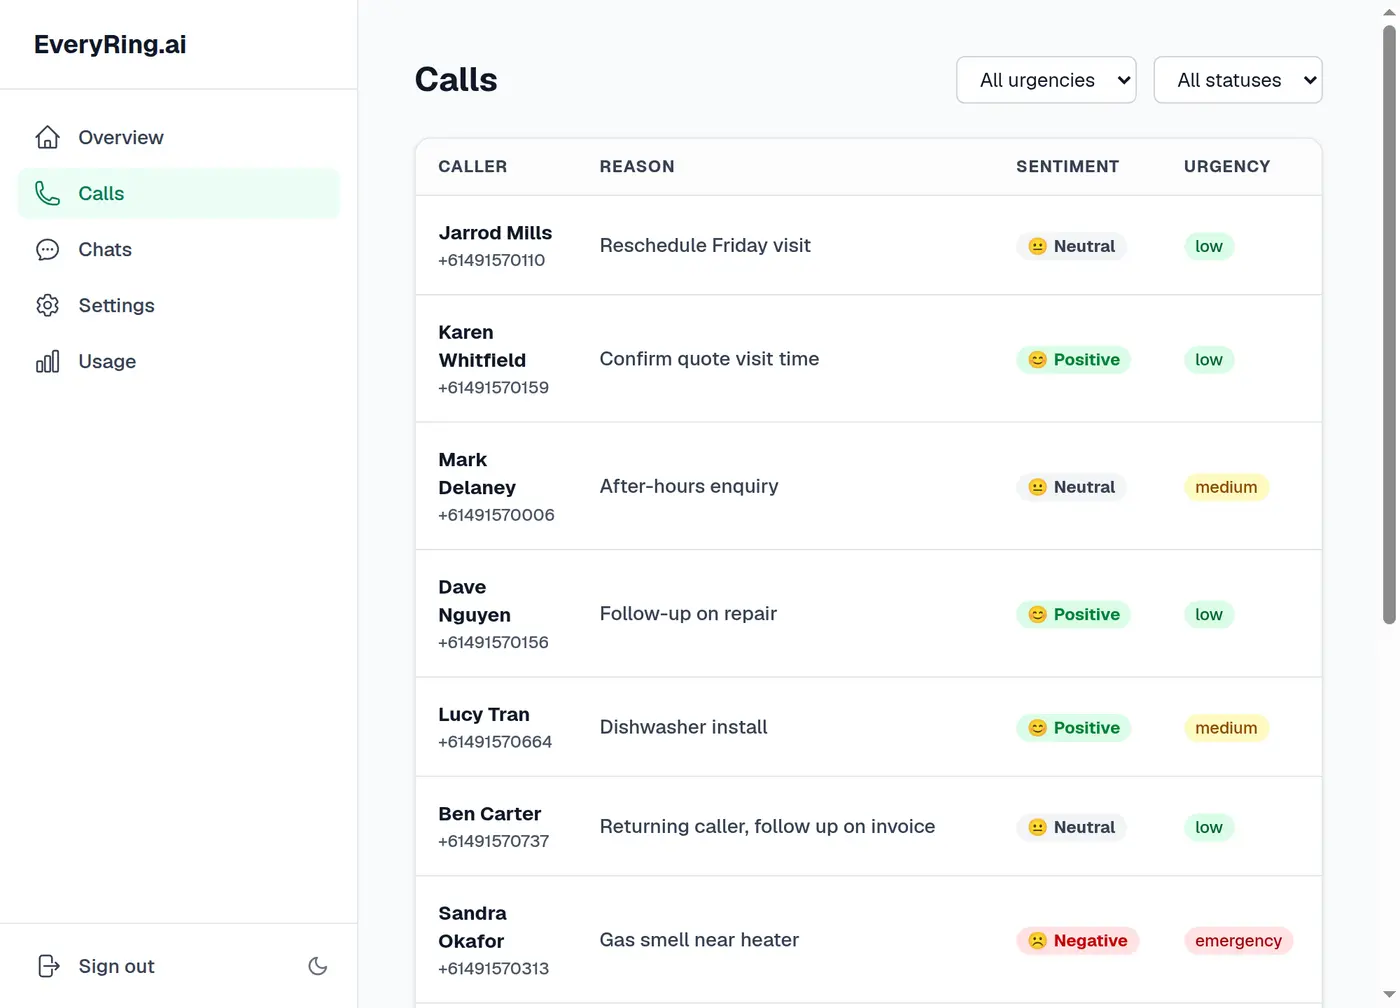Click medium urgency badge for Mark Delaney

pyautogui.click(x=1226, y=487)
